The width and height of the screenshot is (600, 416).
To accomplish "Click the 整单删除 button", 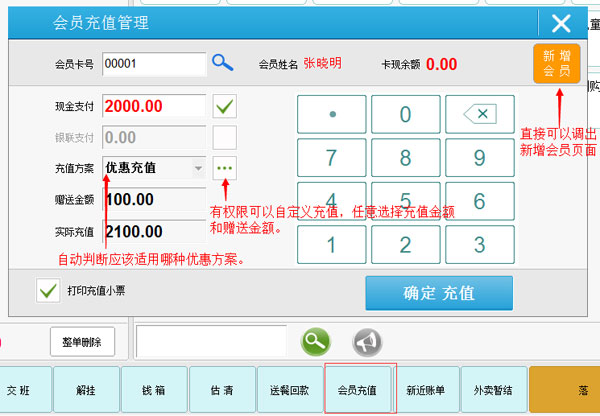I will click(82, 341).
